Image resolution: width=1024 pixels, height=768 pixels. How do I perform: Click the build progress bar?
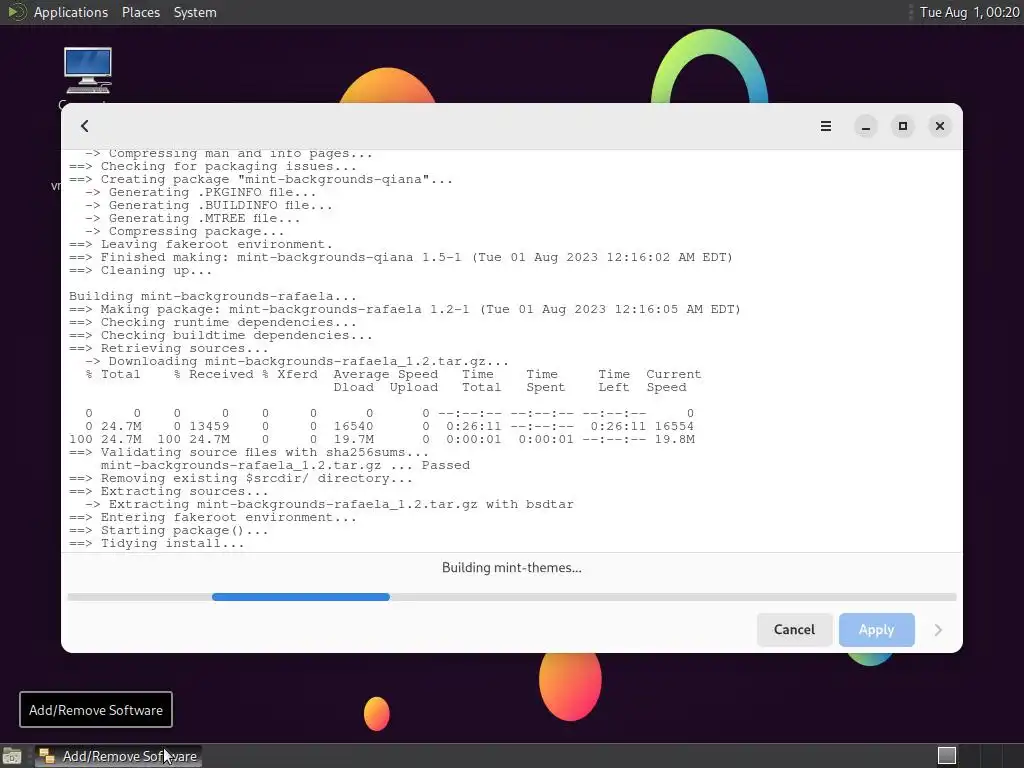click(x=512, y=597)
